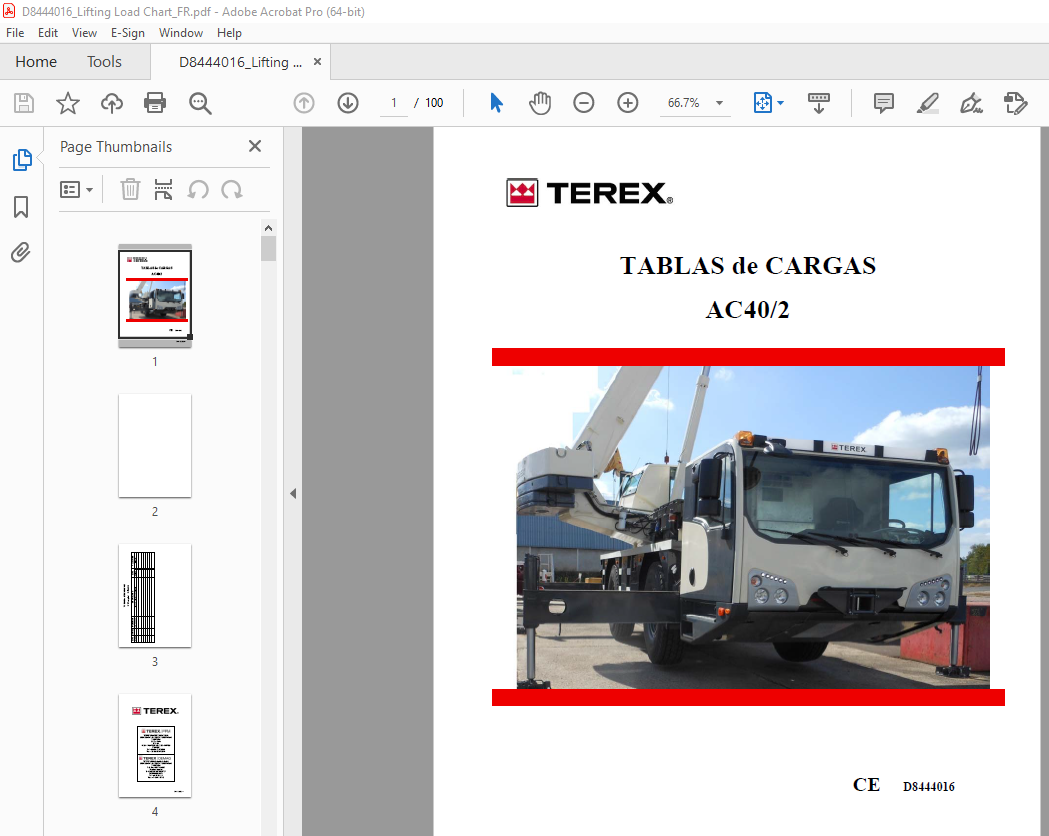Image resolution: width=1049 pixels, height=836 pixels.
Task: Rotate page clockwise
Action: click(232, 190)
